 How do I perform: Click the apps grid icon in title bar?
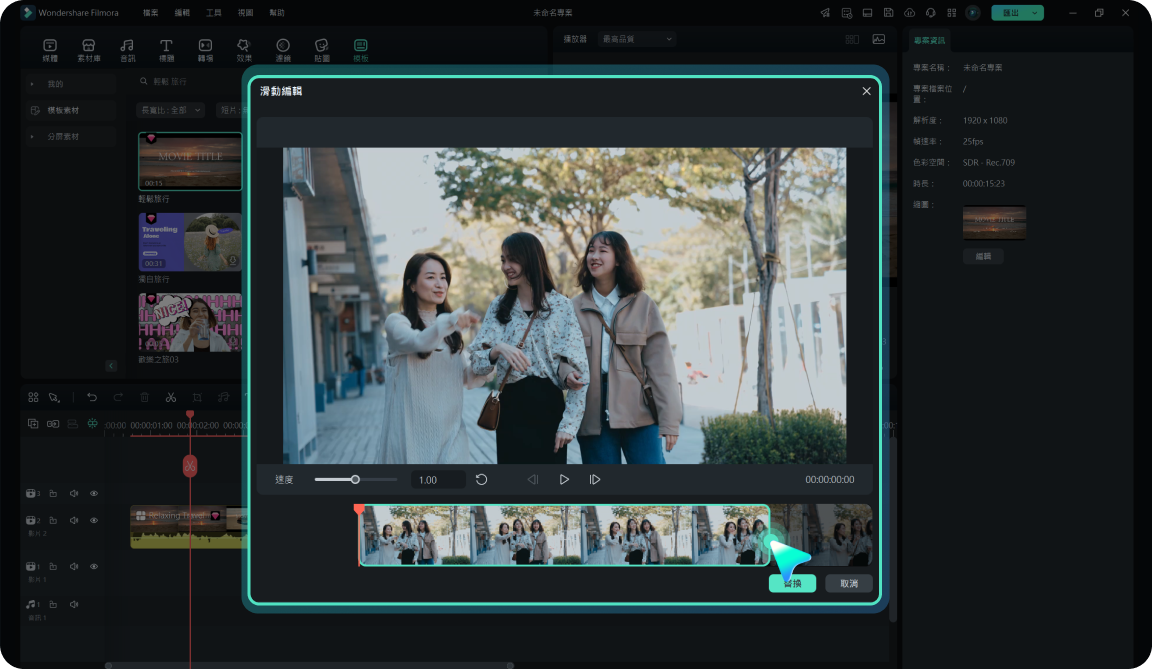(951, 12)
